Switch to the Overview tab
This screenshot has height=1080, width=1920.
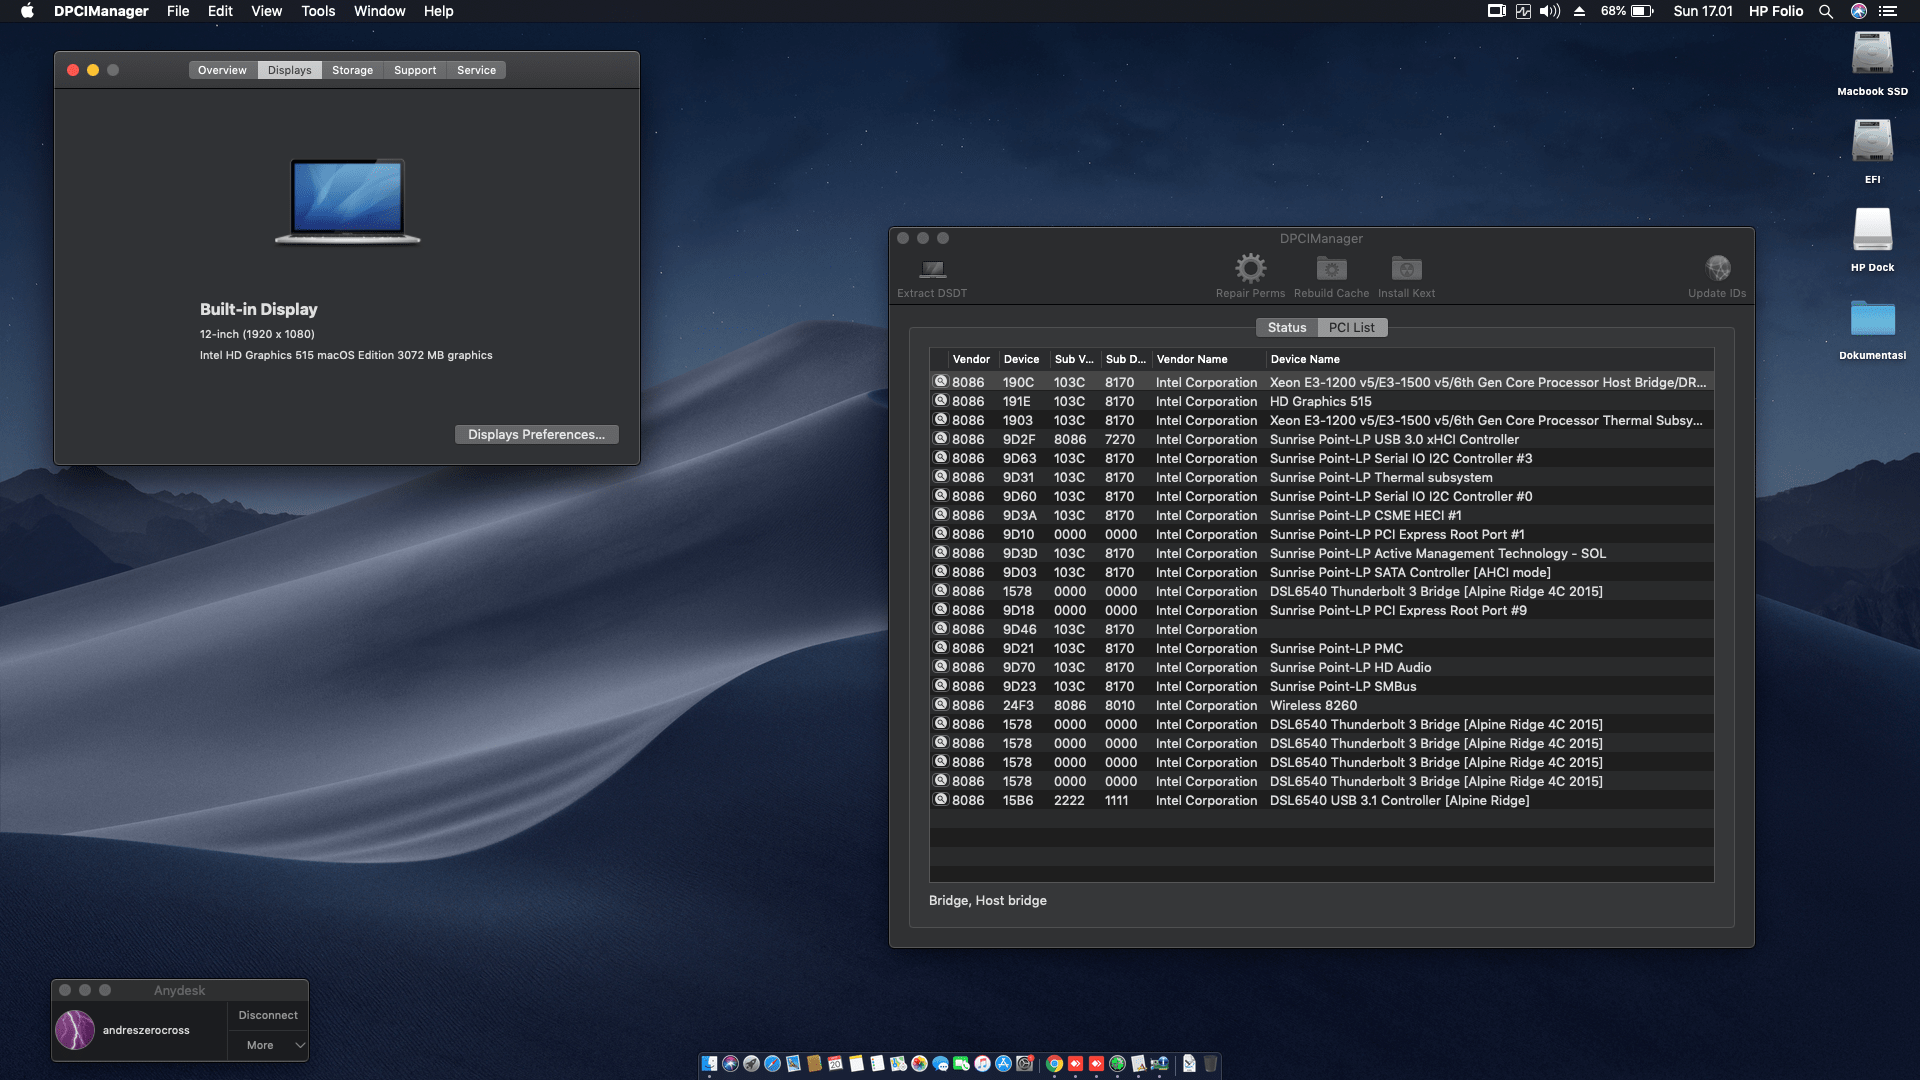click(x=222, y=70)
